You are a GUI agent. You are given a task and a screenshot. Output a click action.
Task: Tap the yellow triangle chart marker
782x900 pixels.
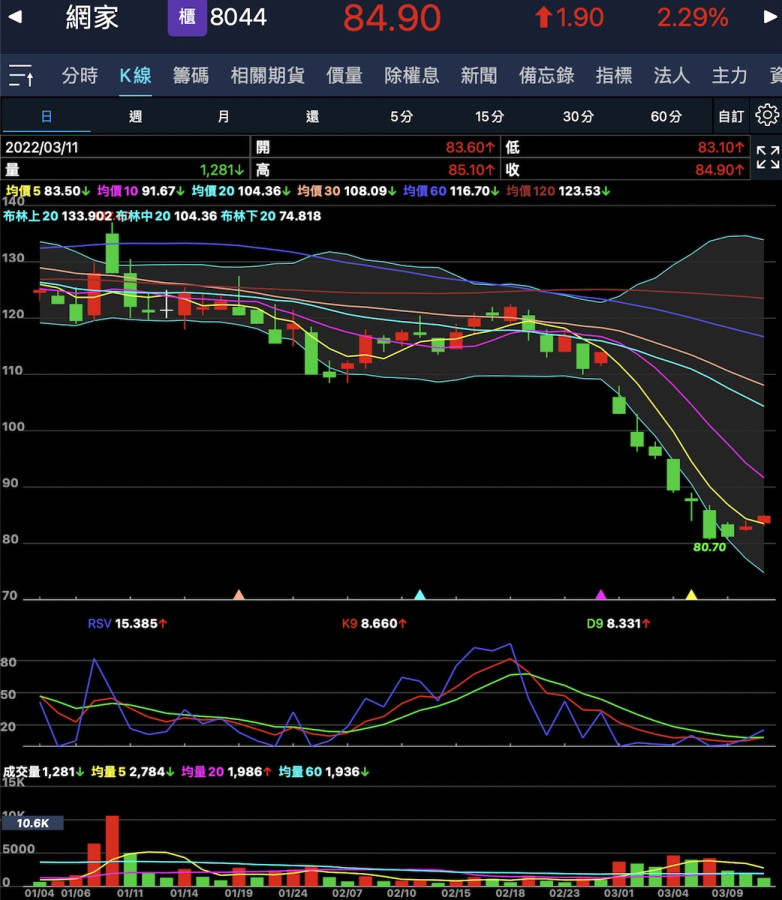pyautogui.click(x=691, y=595)
